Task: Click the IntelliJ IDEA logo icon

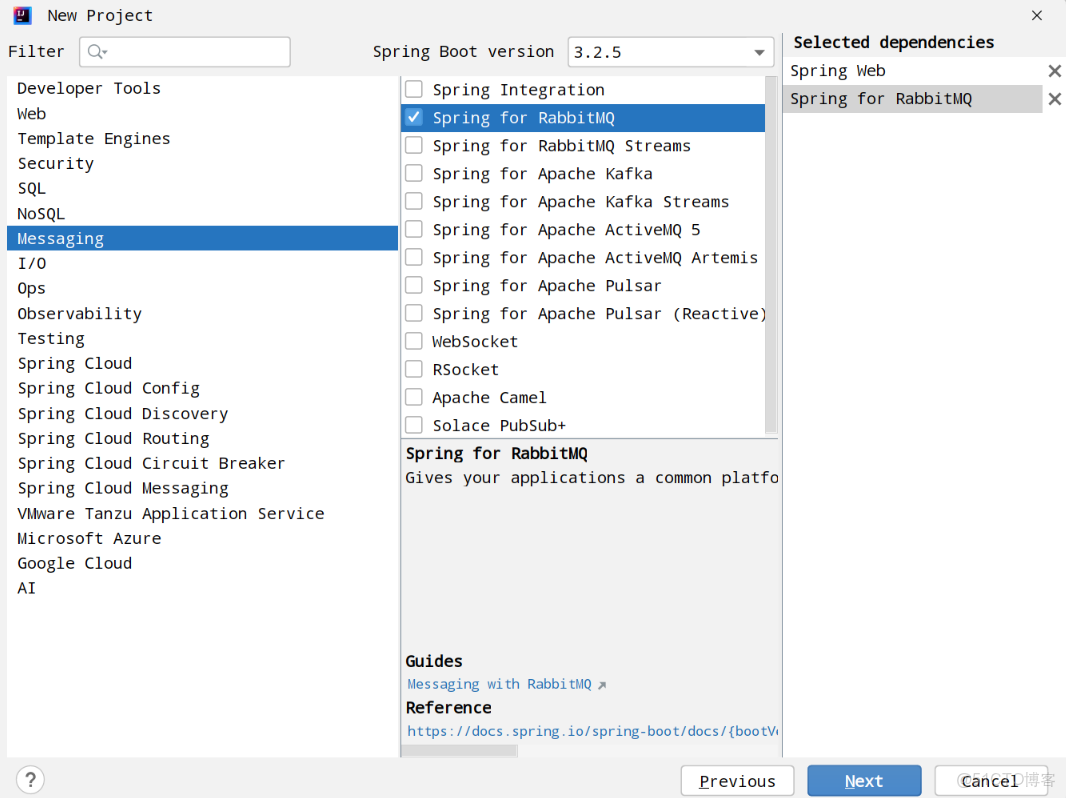Action: click(x=22, y=15)
